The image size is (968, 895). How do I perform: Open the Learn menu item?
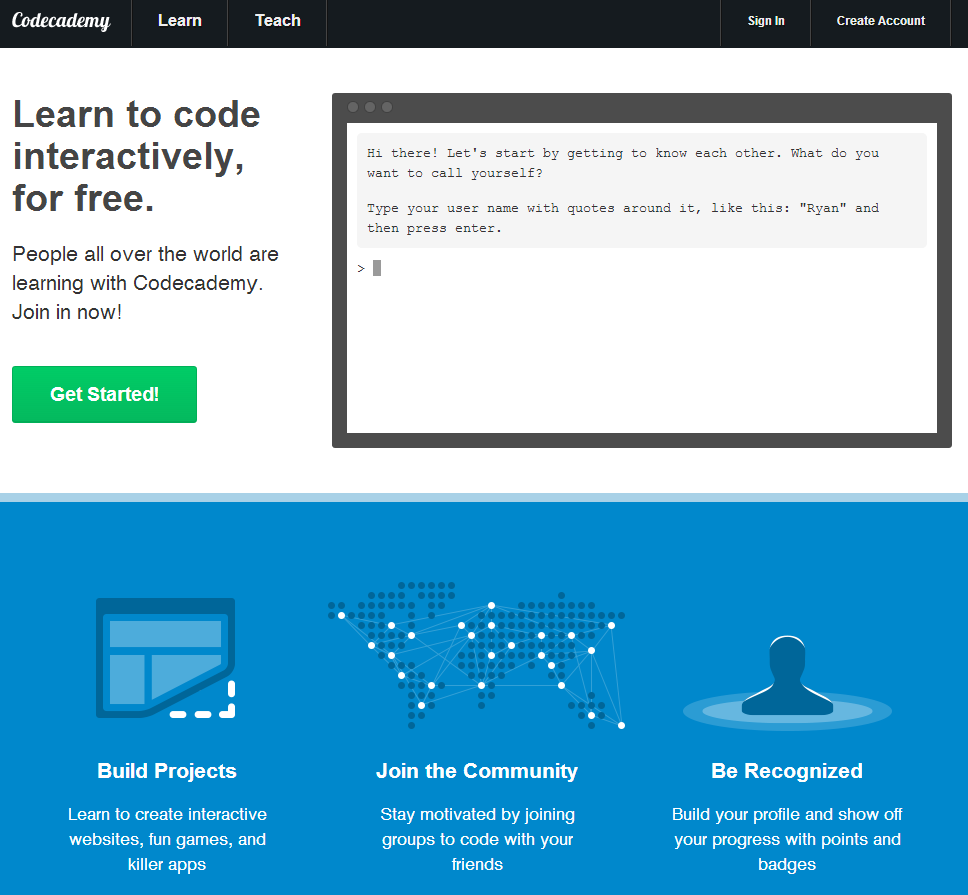click(180, 20)
